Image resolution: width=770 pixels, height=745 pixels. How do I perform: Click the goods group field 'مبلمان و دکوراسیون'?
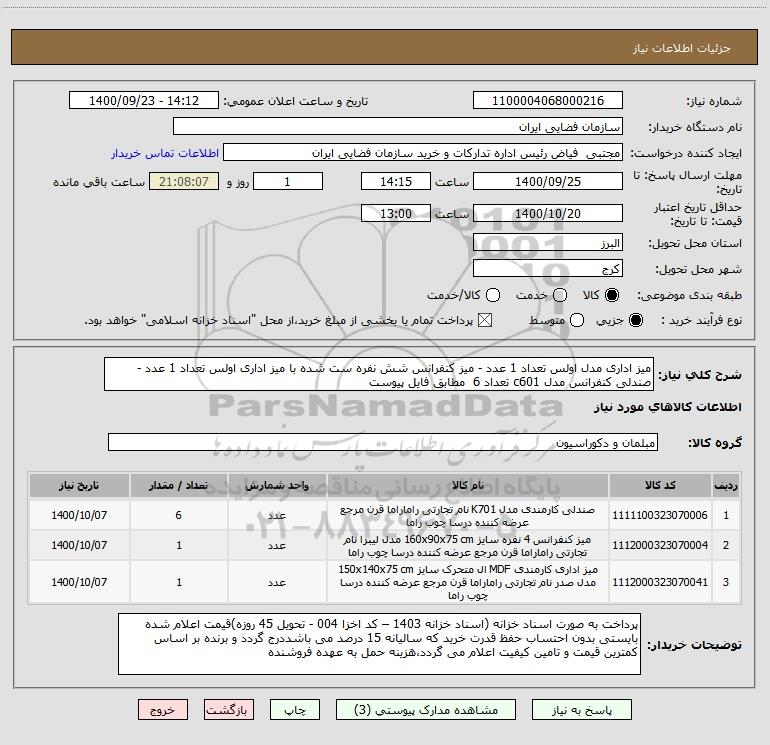(x=383, y=442)
